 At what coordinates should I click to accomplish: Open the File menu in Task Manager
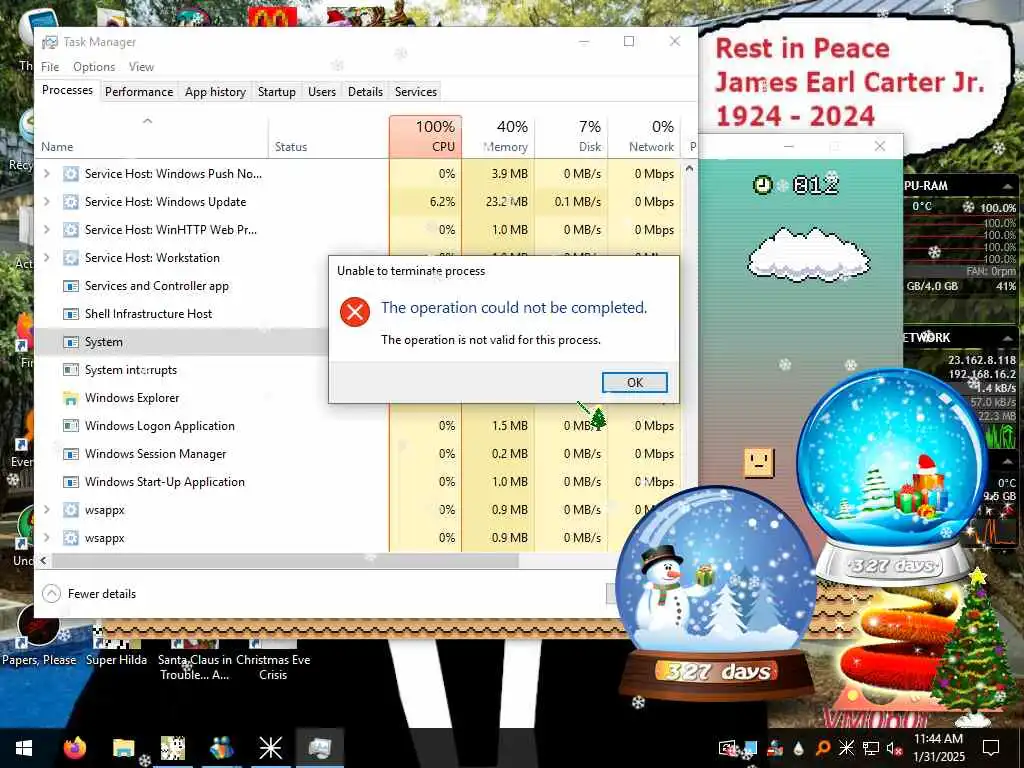pyautogui.click(x=50, y=67)
